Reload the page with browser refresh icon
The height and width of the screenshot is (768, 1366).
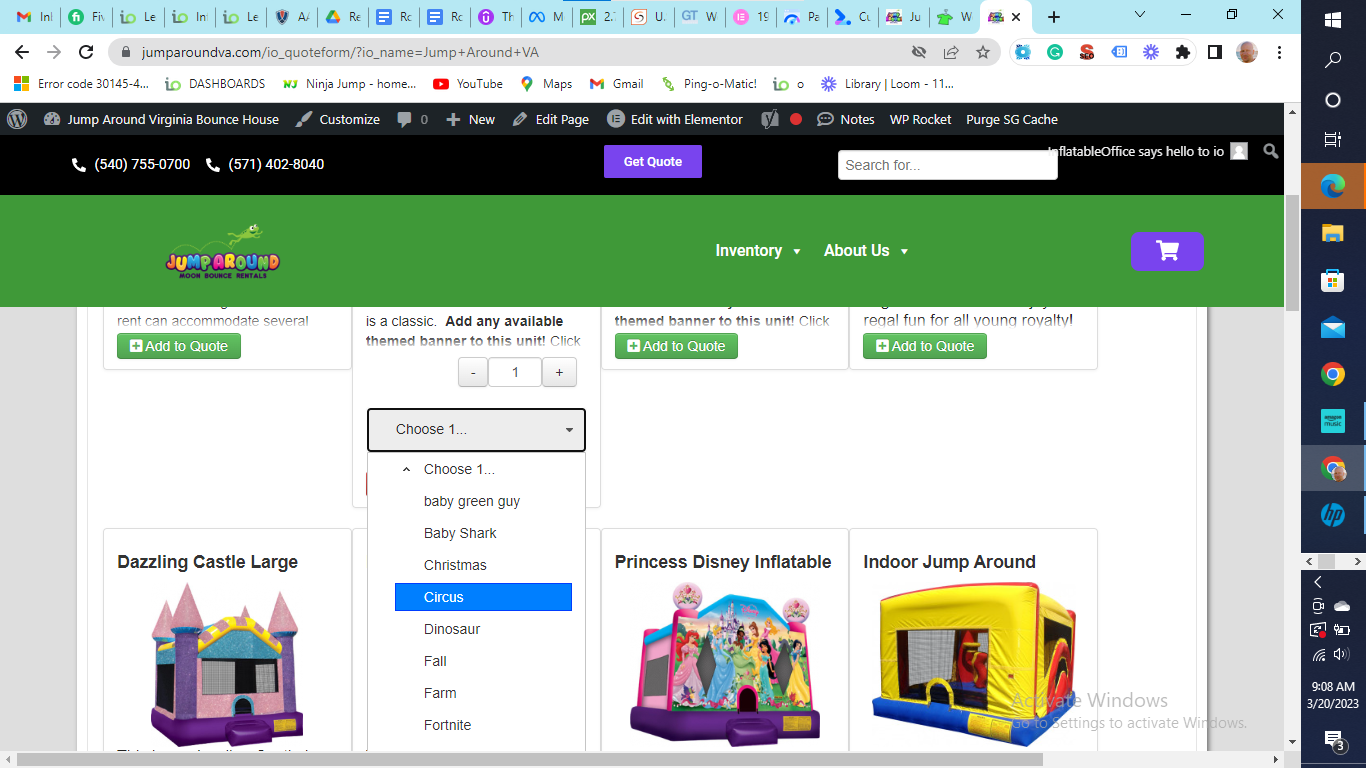point(86,52)
